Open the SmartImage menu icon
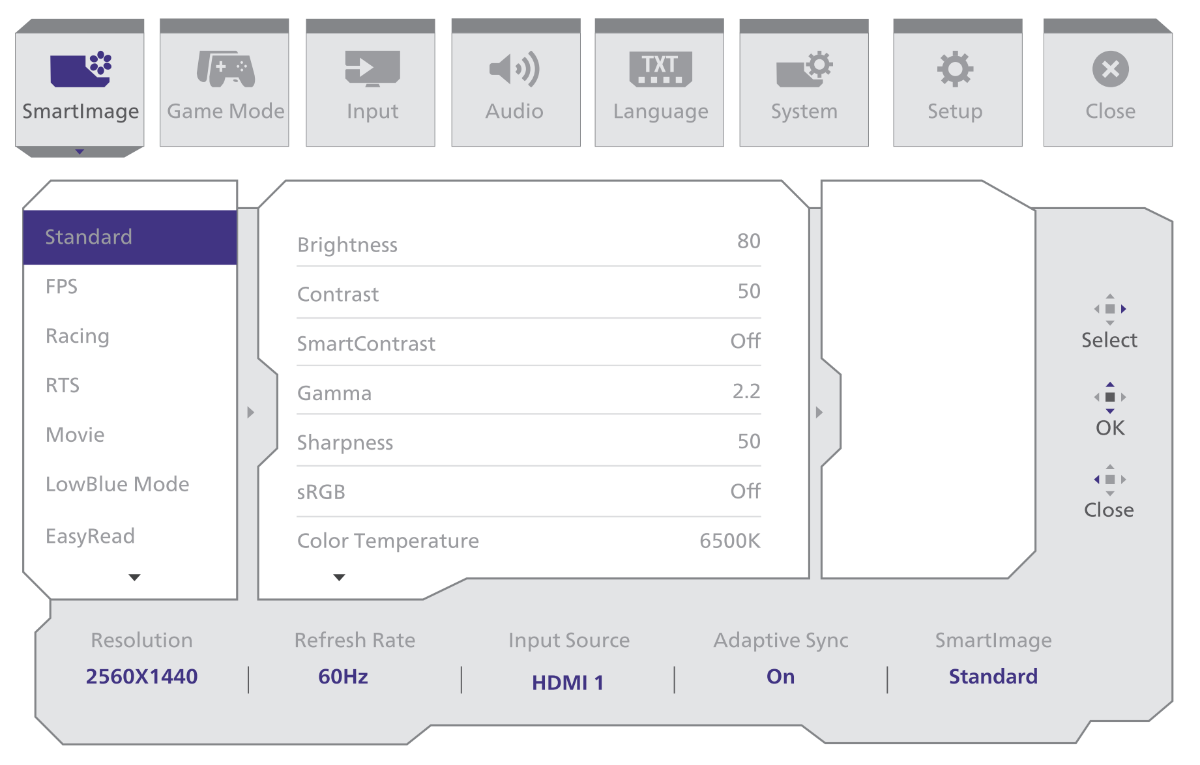The image size is (1200, 765). 80,70
